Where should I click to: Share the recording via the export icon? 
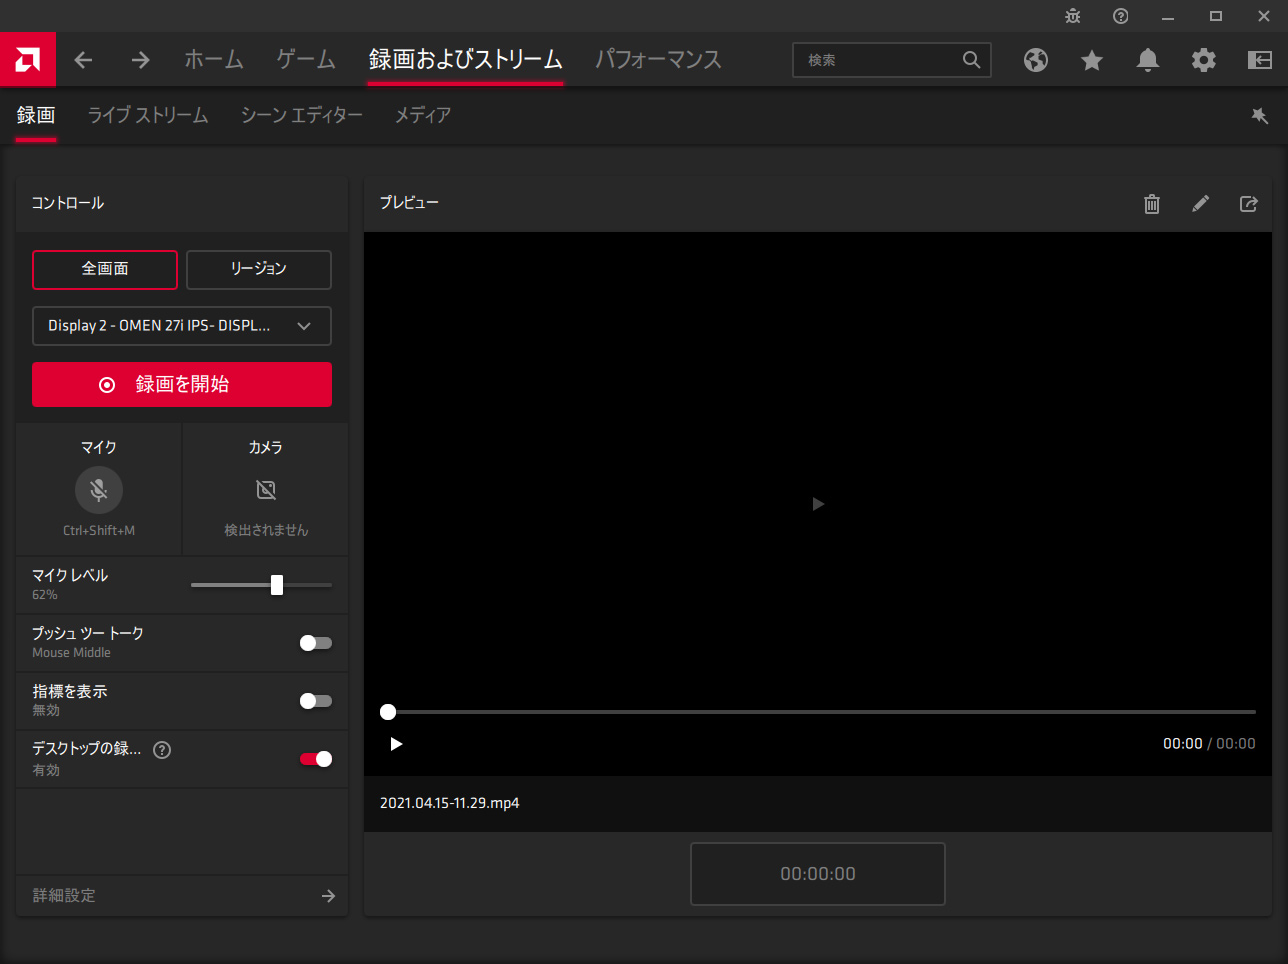click(1248, 204)
